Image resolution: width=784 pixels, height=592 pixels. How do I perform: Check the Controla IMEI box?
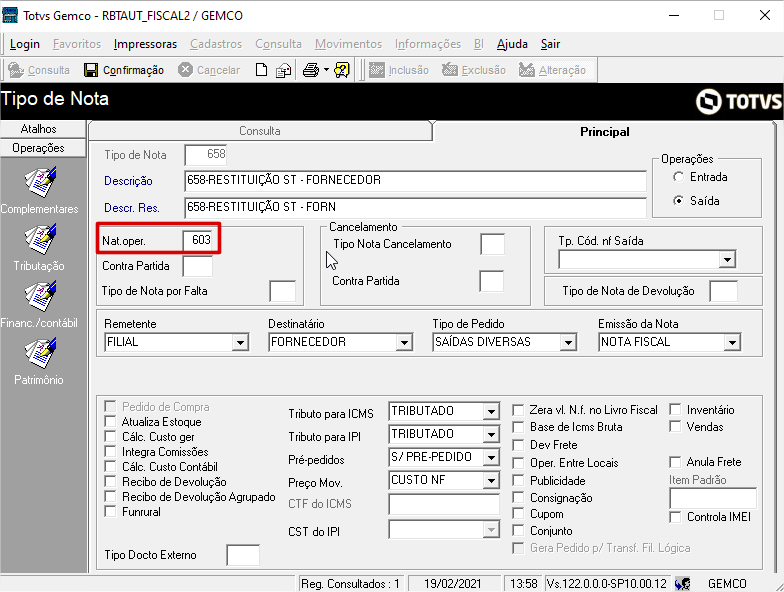[675, 517]
